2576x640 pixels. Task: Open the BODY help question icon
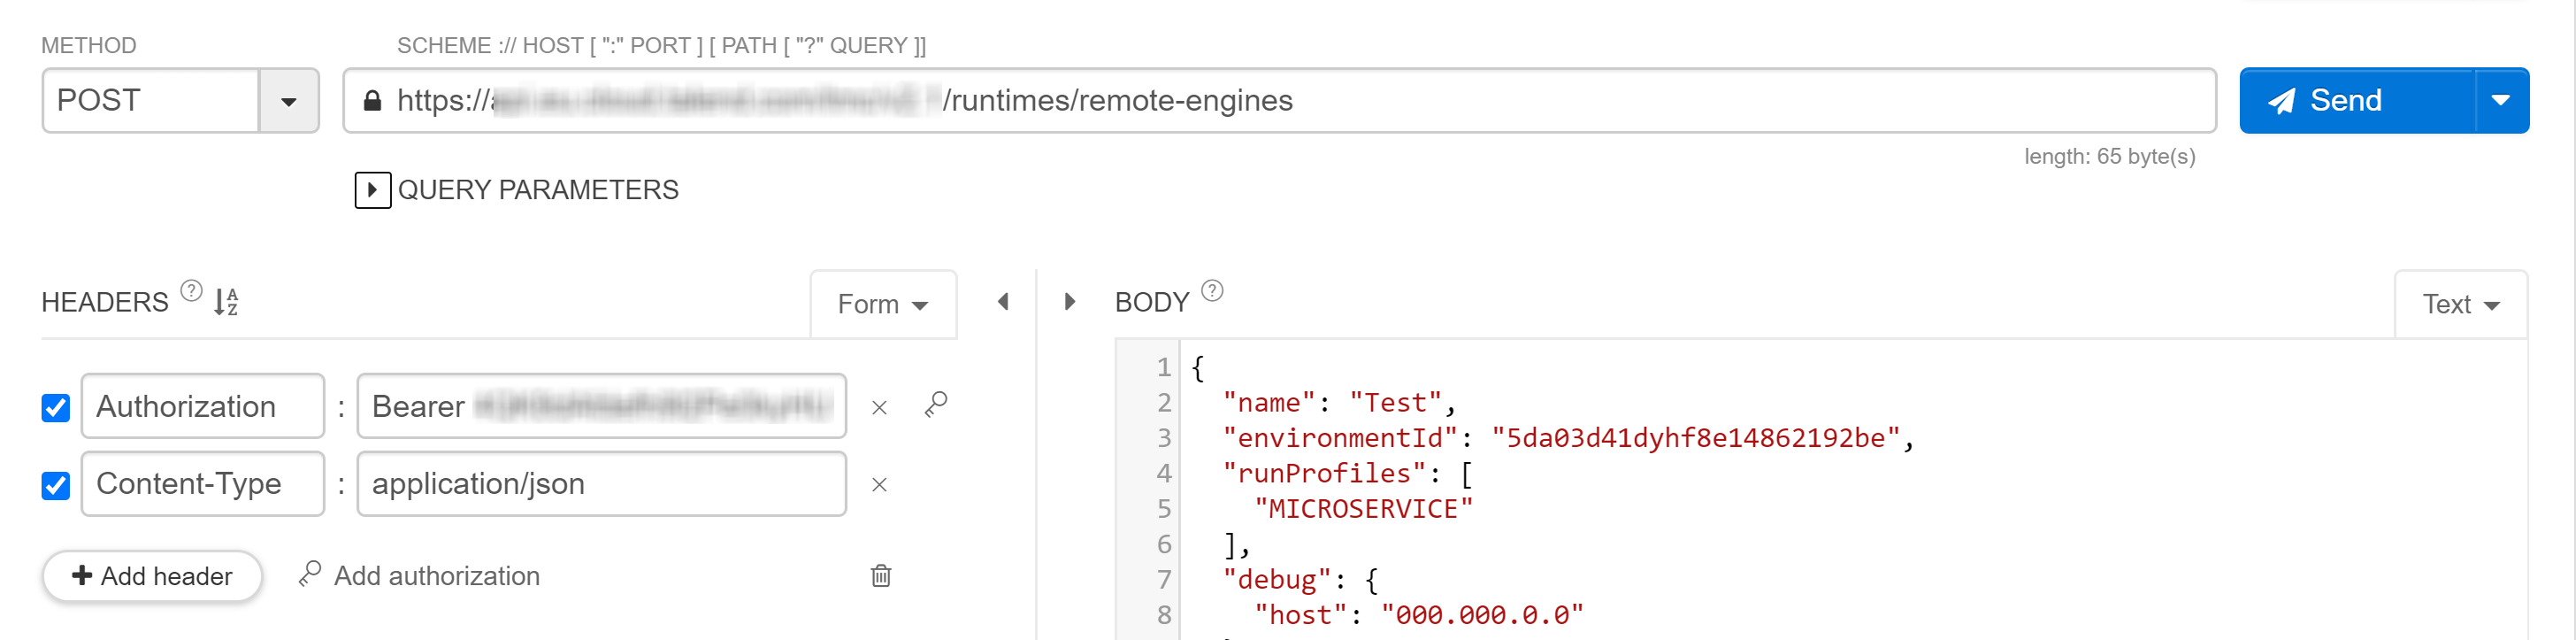pos(1212,291)
